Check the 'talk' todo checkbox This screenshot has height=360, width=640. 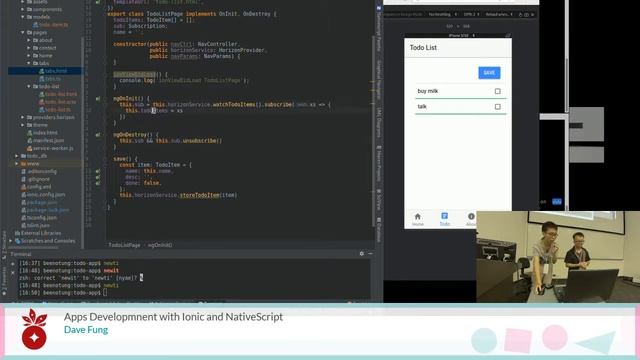(498, 107)
